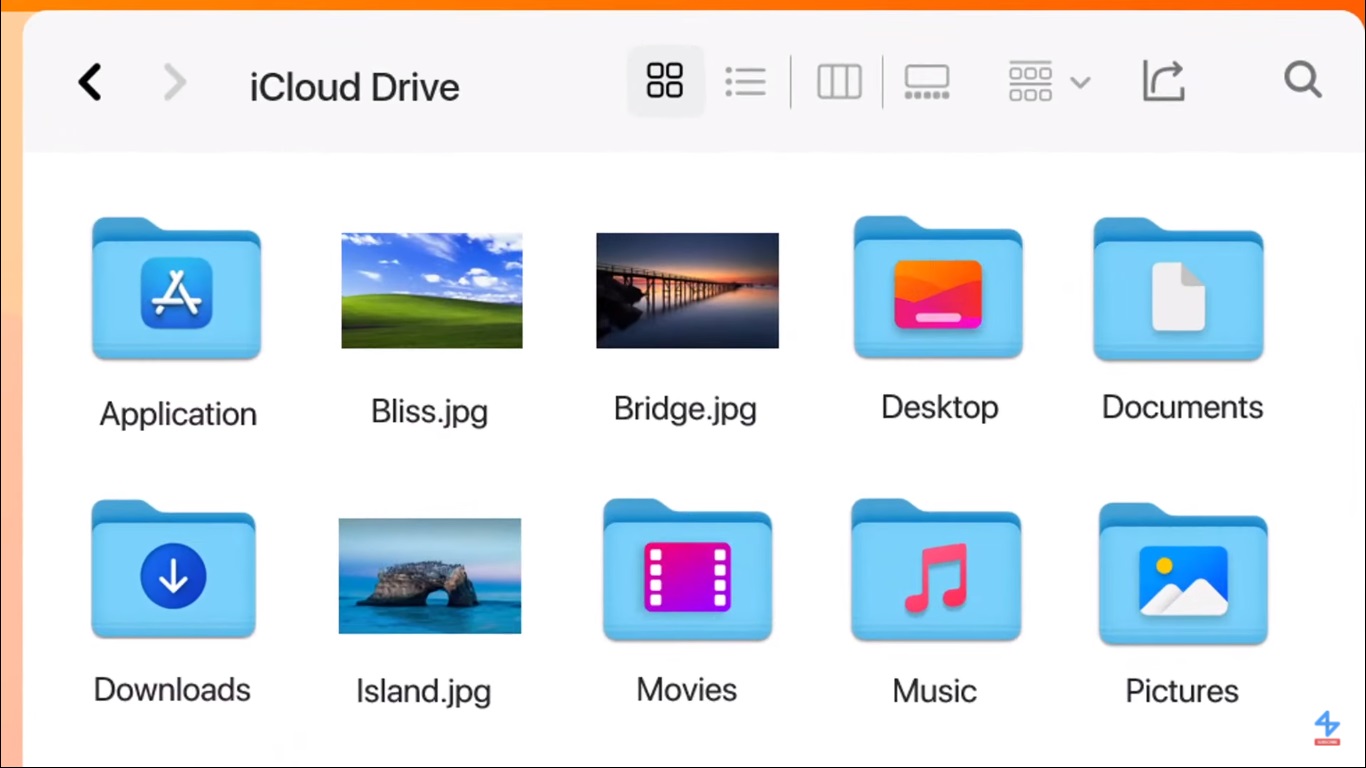
Task: Switch to column view
Action: pyautogui.click(x=839, y=82)
